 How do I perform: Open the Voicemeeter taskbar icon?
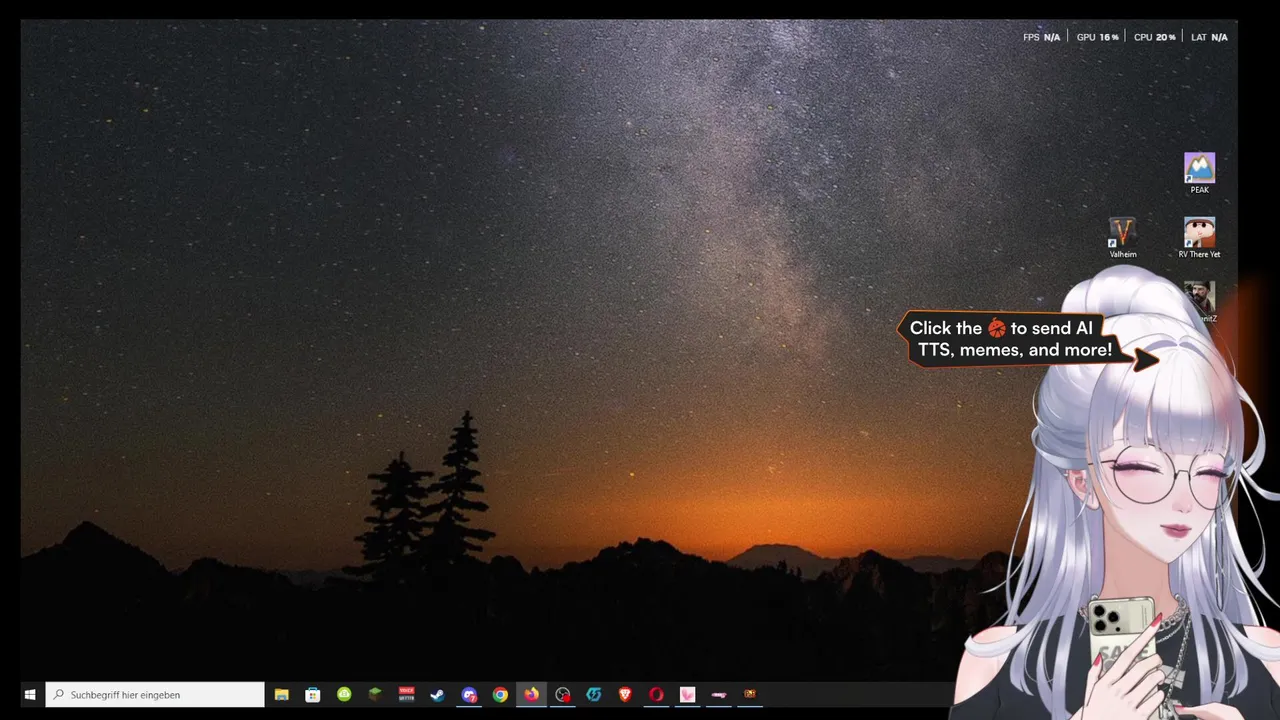[x=406, y=694]
